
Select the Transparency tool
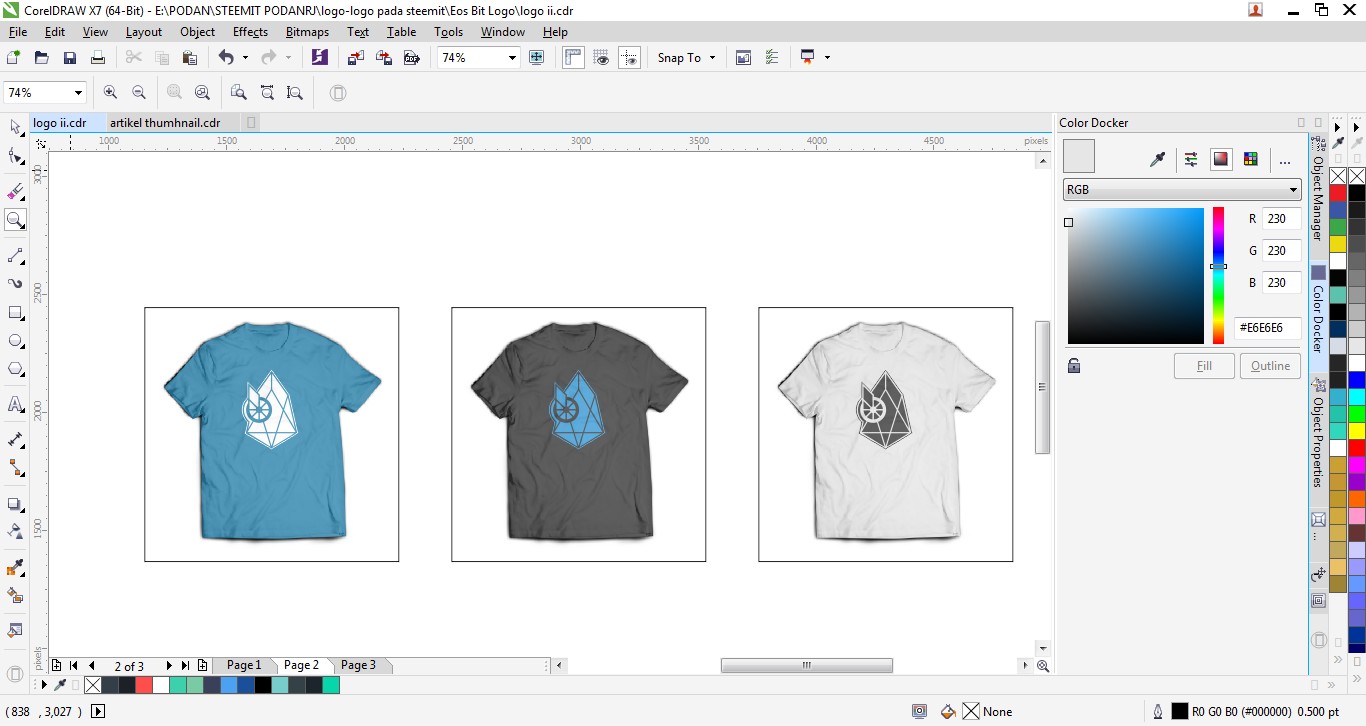[x=15, y=532]
